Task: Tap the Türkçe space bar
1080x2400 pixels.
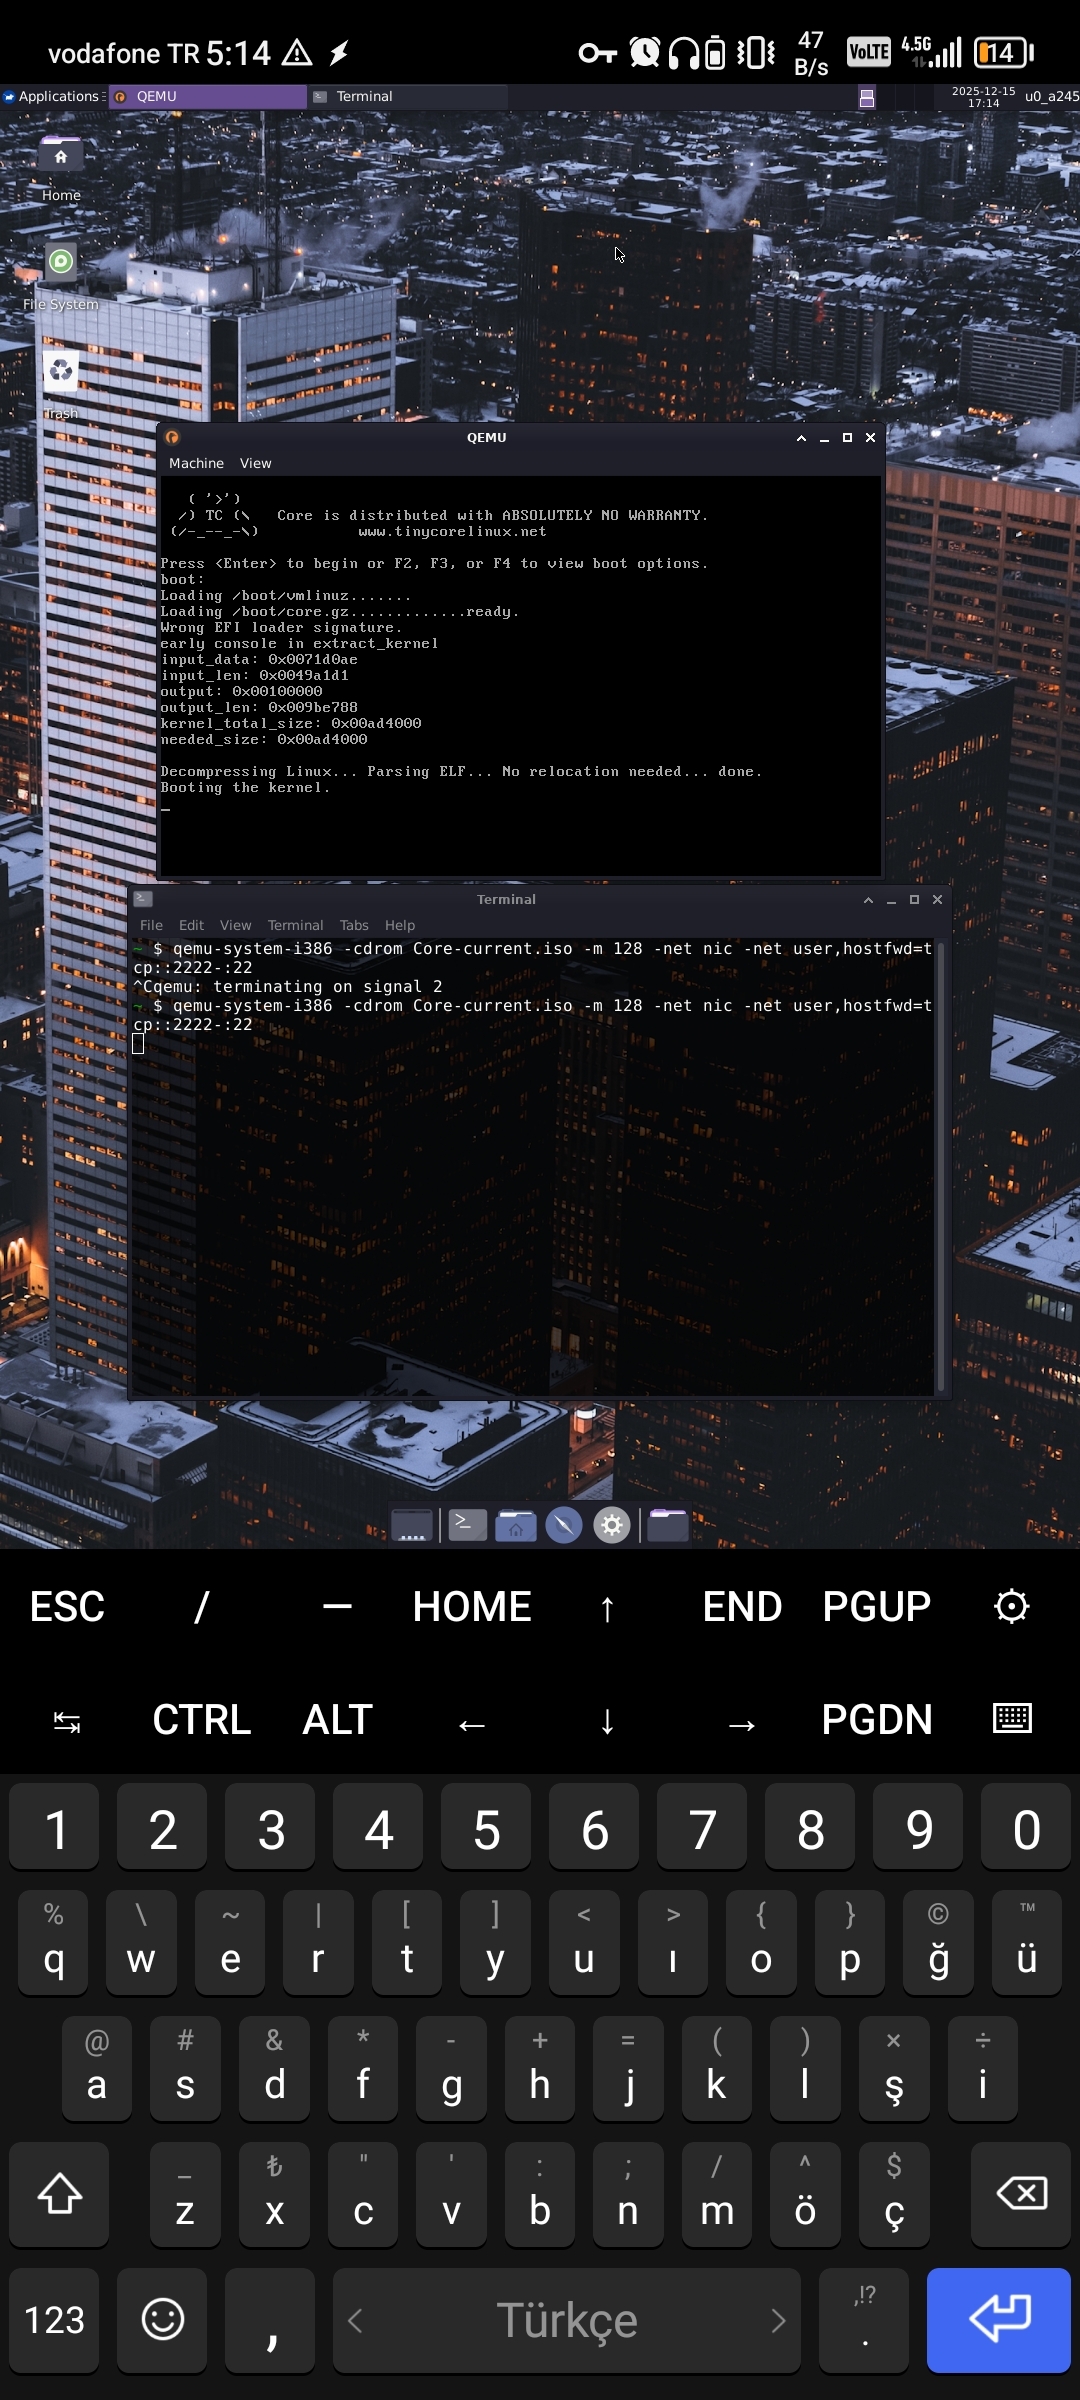Action: click(567, 2320)
